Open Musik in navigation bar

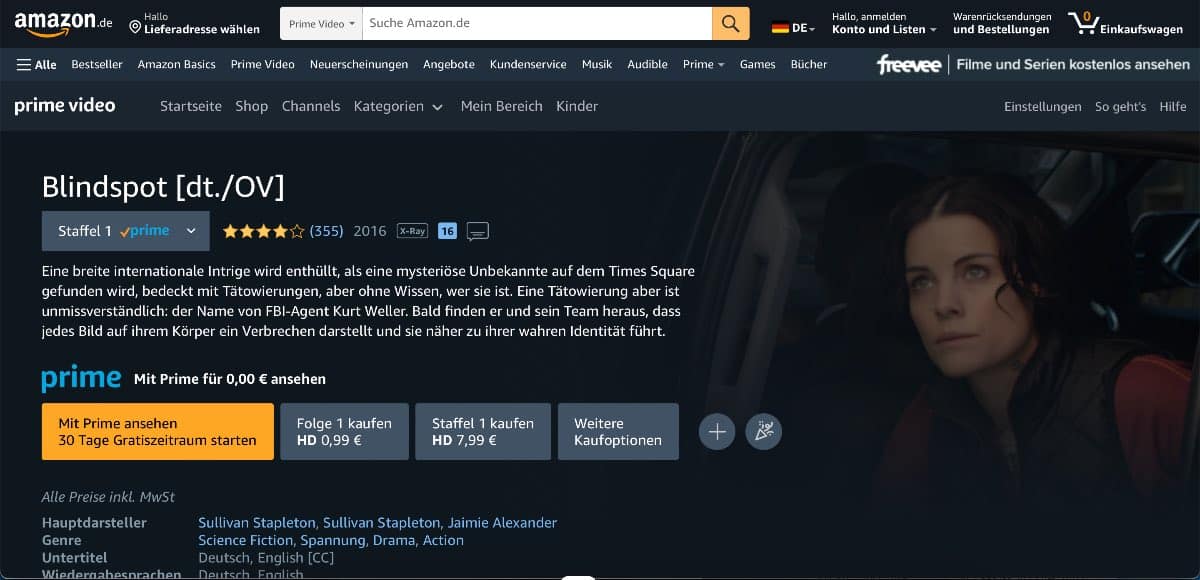click(x=597, y=64)
